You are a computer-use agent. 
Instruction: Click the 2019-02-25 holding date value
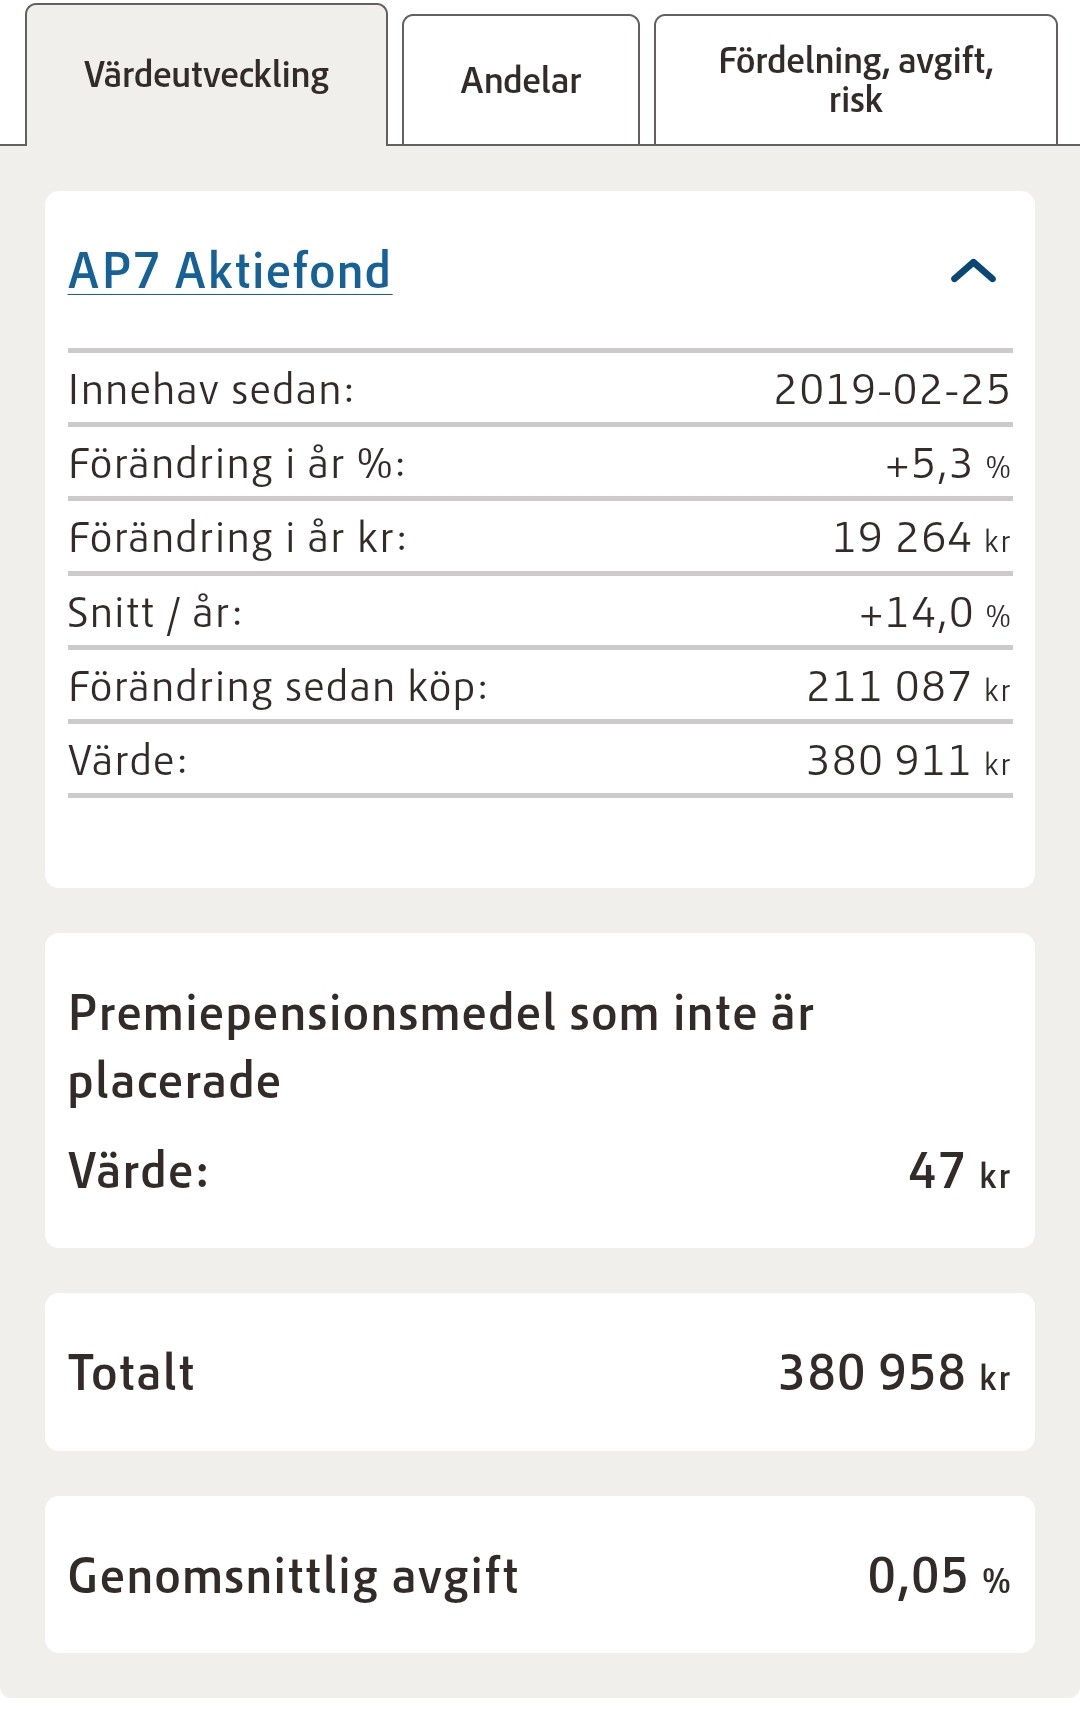click(892, 390)
